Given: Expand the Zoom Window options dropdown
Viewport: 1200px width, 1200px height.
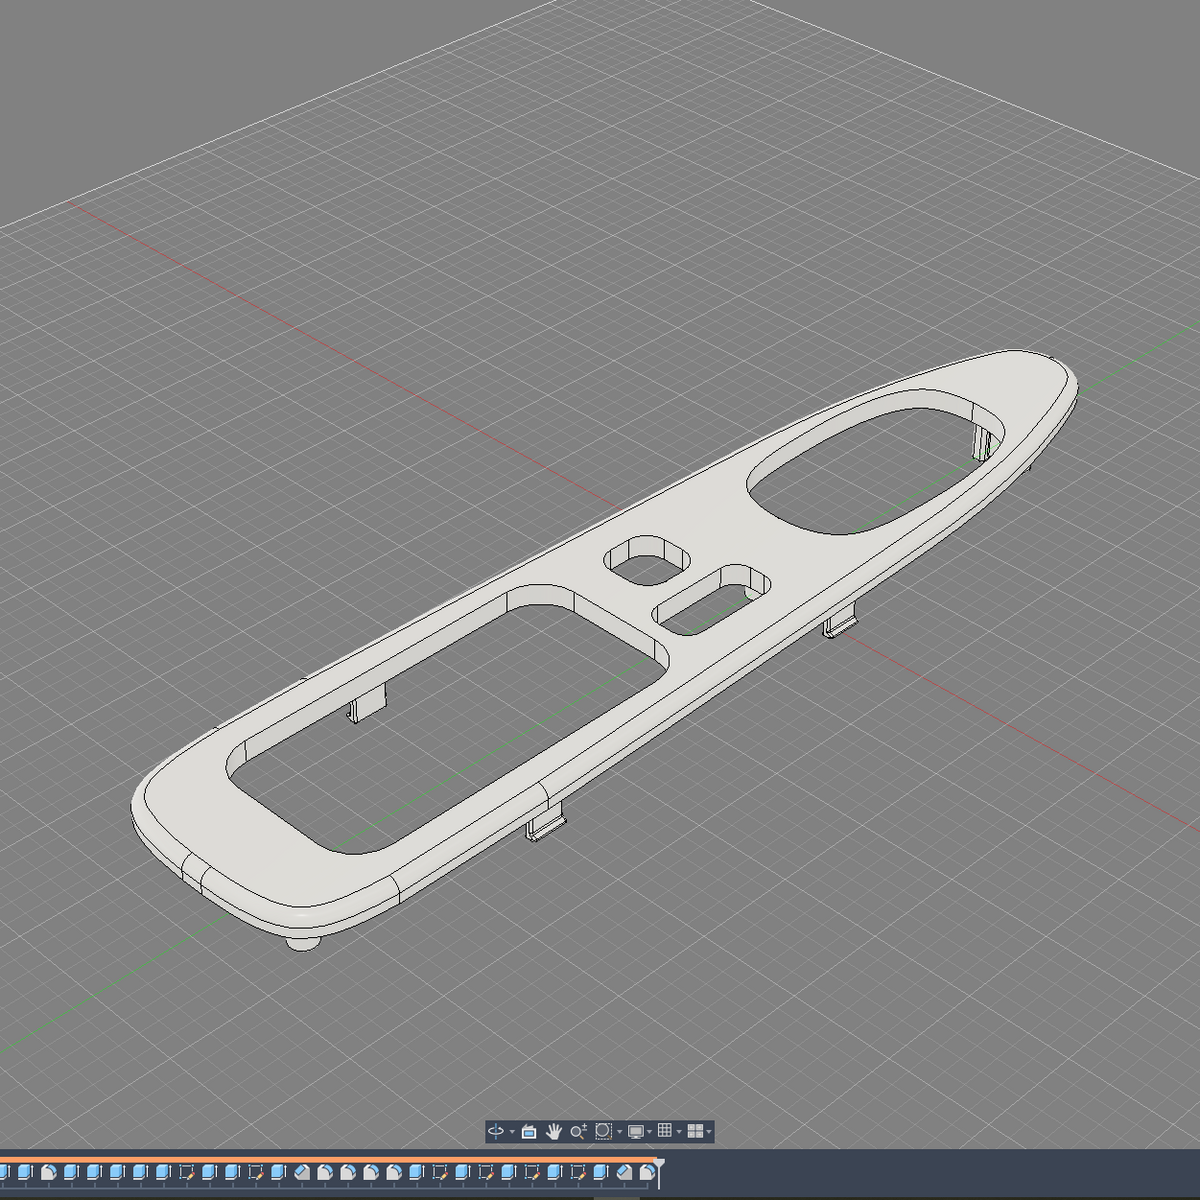Looking at the screenshot, I should [x=620, y=1132].
